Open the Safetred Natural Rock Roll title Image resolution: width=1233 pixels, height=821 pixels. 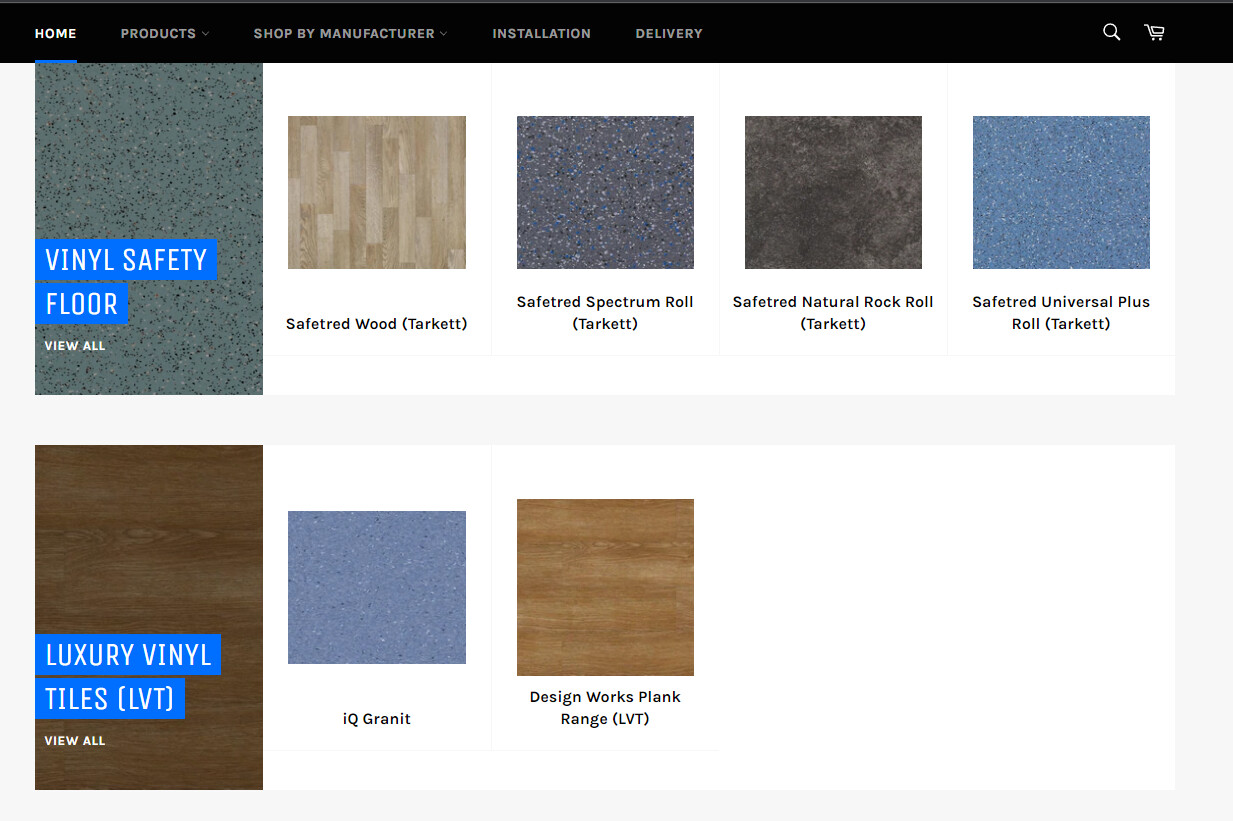tap(833, 313)
